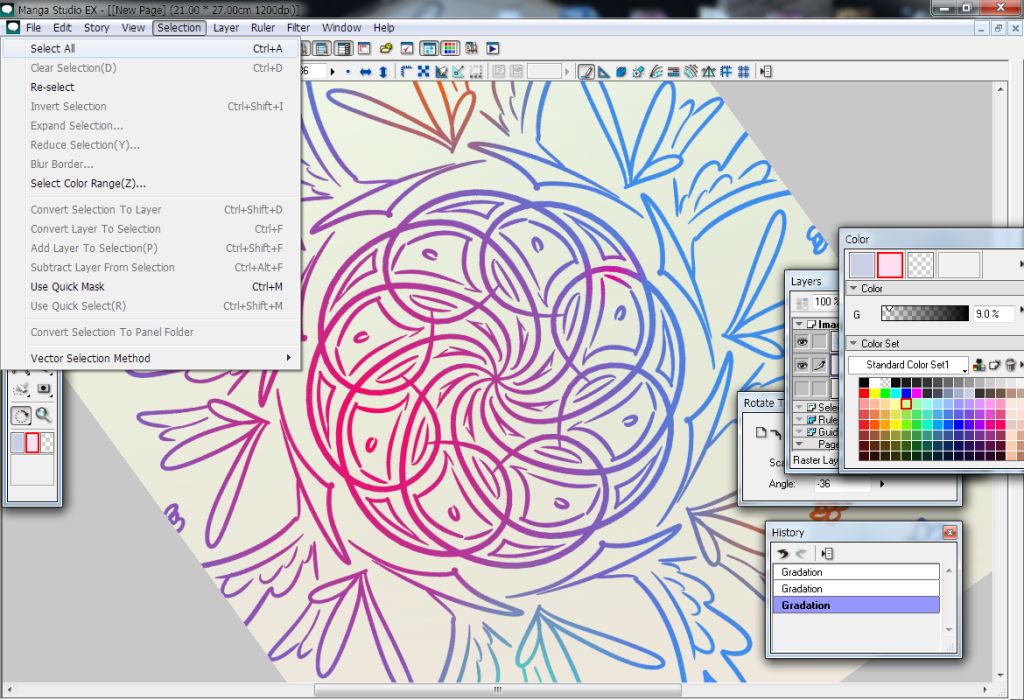Toggle visibility eye of the top layer
This screenshot has width=1024, height=700.
[x=802, y=342]
